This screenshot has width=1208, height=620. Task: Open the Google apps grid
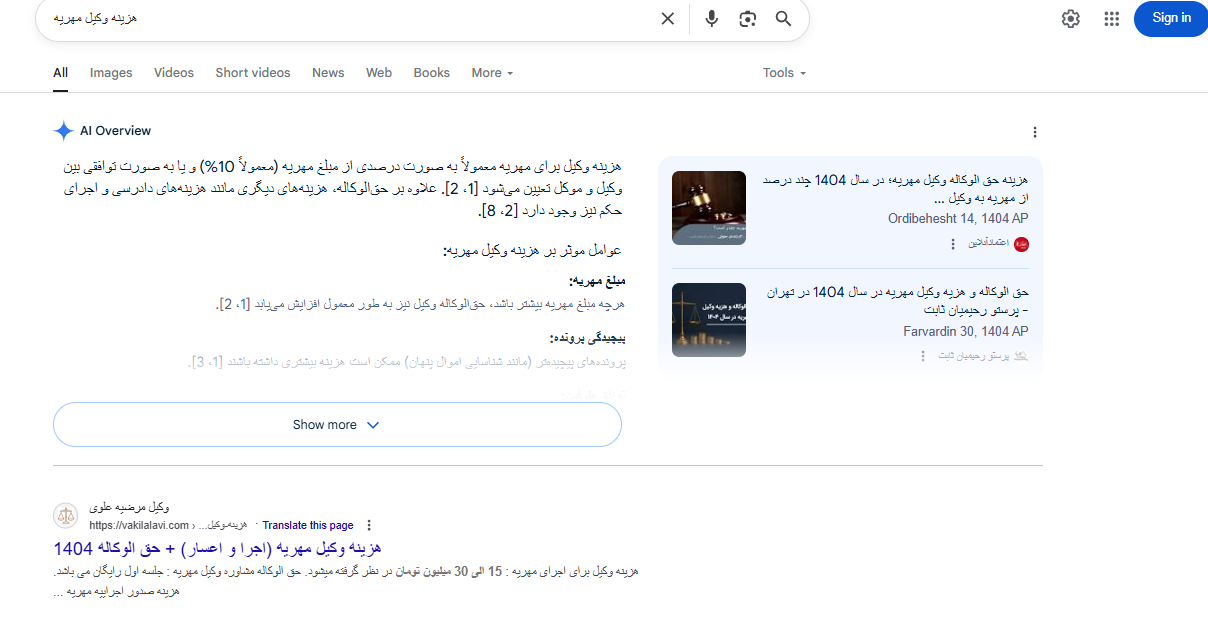point(1112,18)
